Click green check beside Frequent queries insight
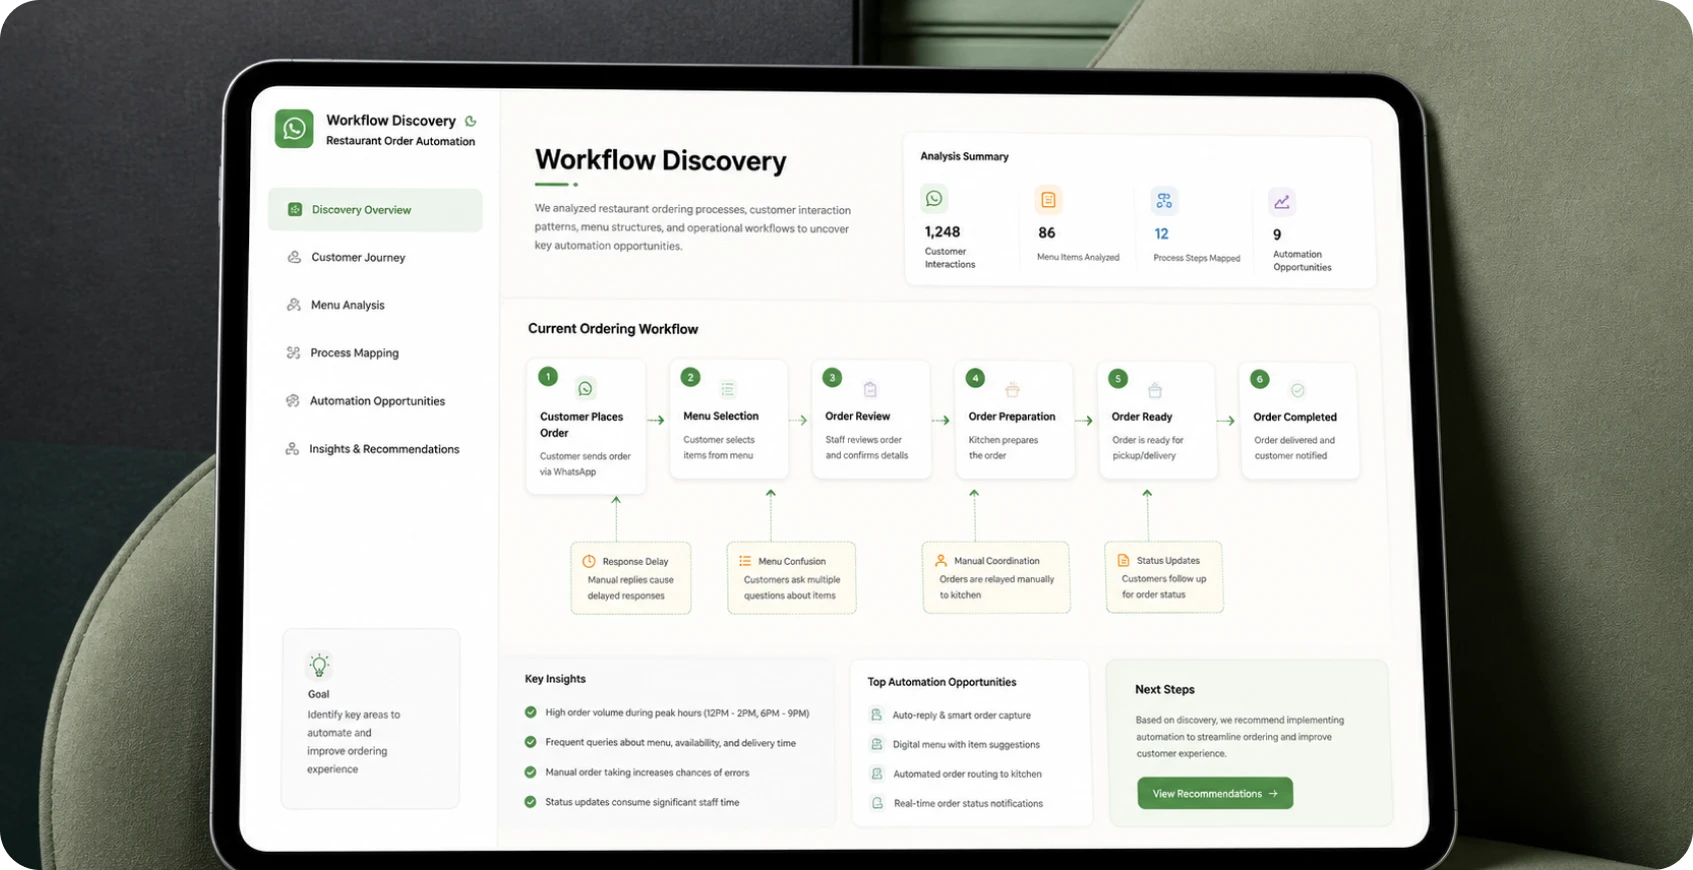The height and width of the screenshot is (870, 1693). [531, 743]
